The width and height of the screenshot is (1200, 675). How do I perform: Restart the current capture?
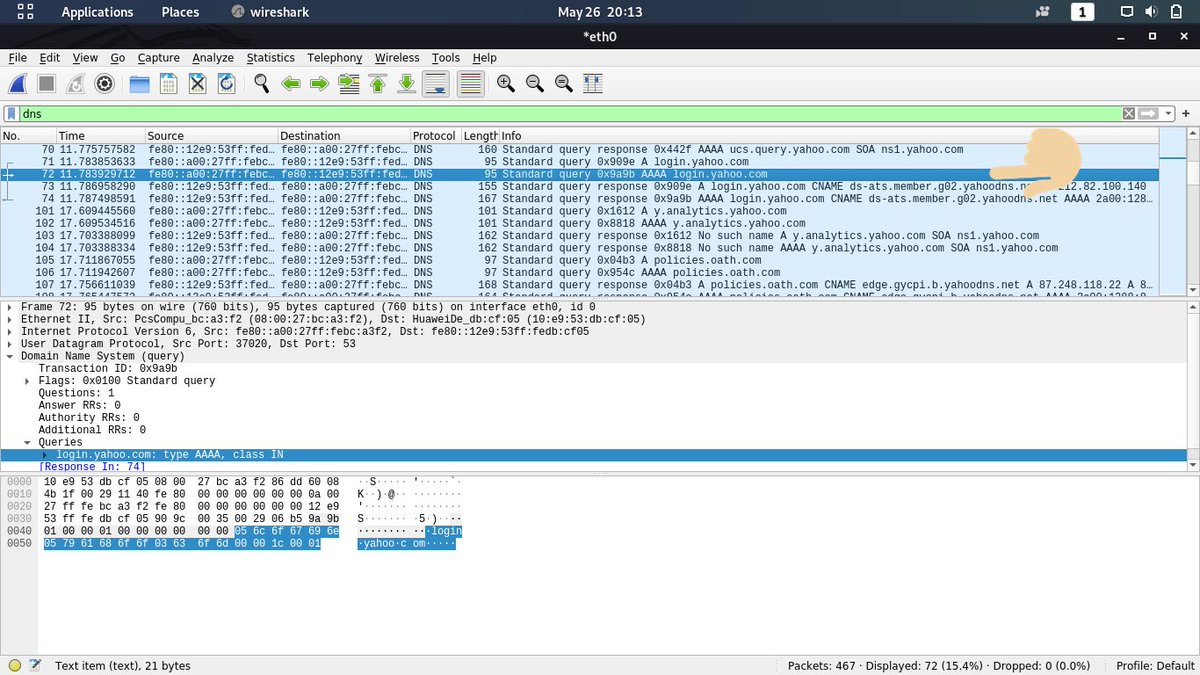[75, 84]
